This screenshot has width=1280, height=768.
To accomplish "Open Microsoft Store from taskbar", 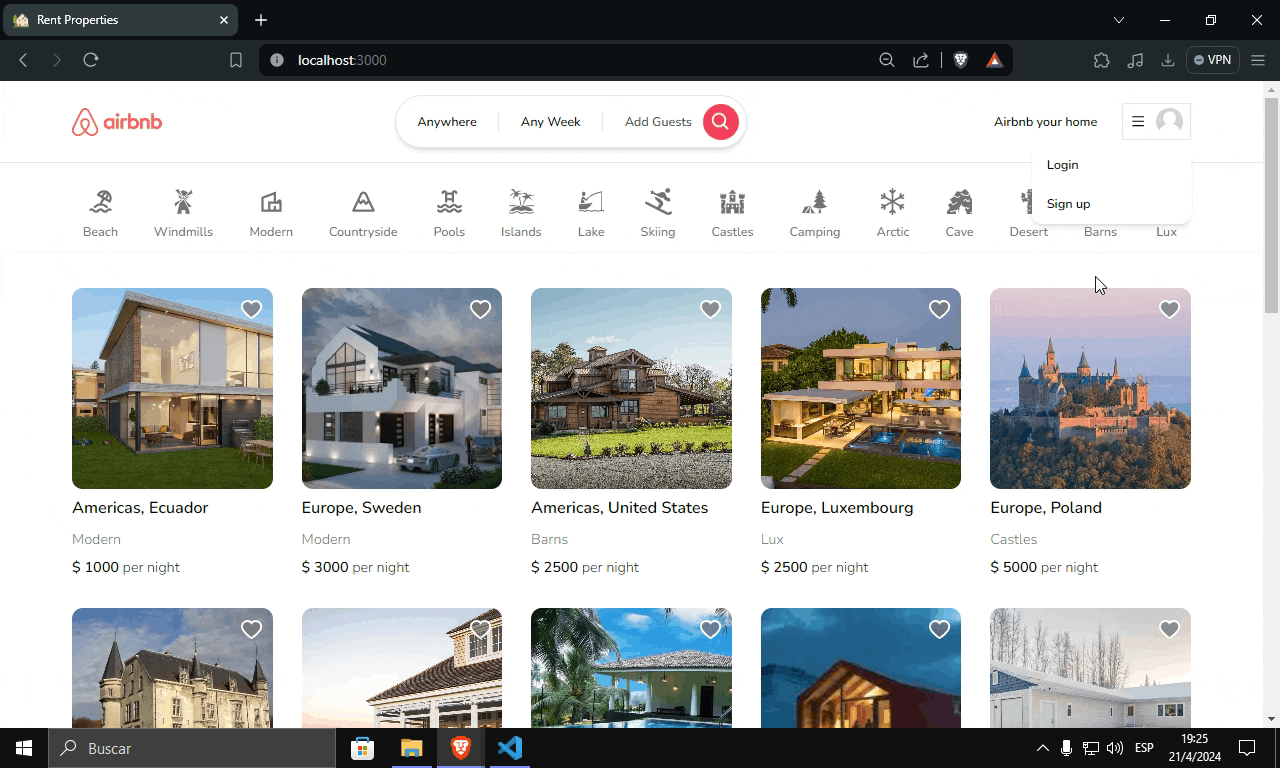I will [362, 748].
